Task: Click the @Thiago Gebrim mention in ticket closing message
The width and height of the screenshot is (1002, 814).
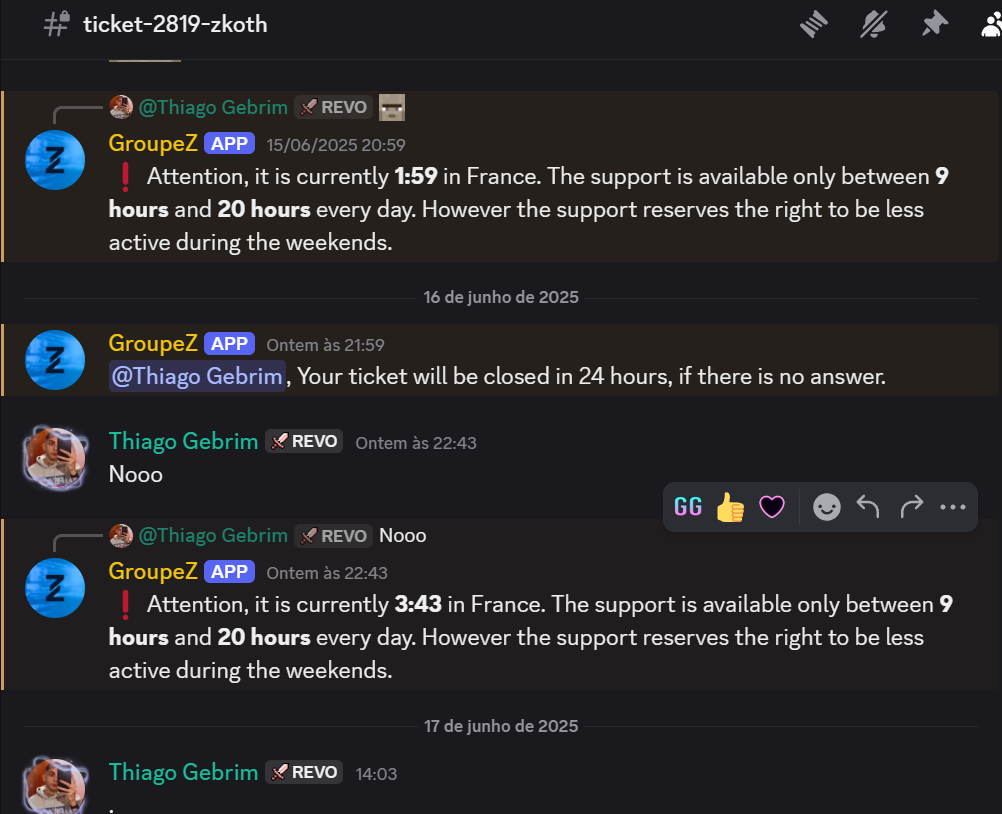Action: 197,376
